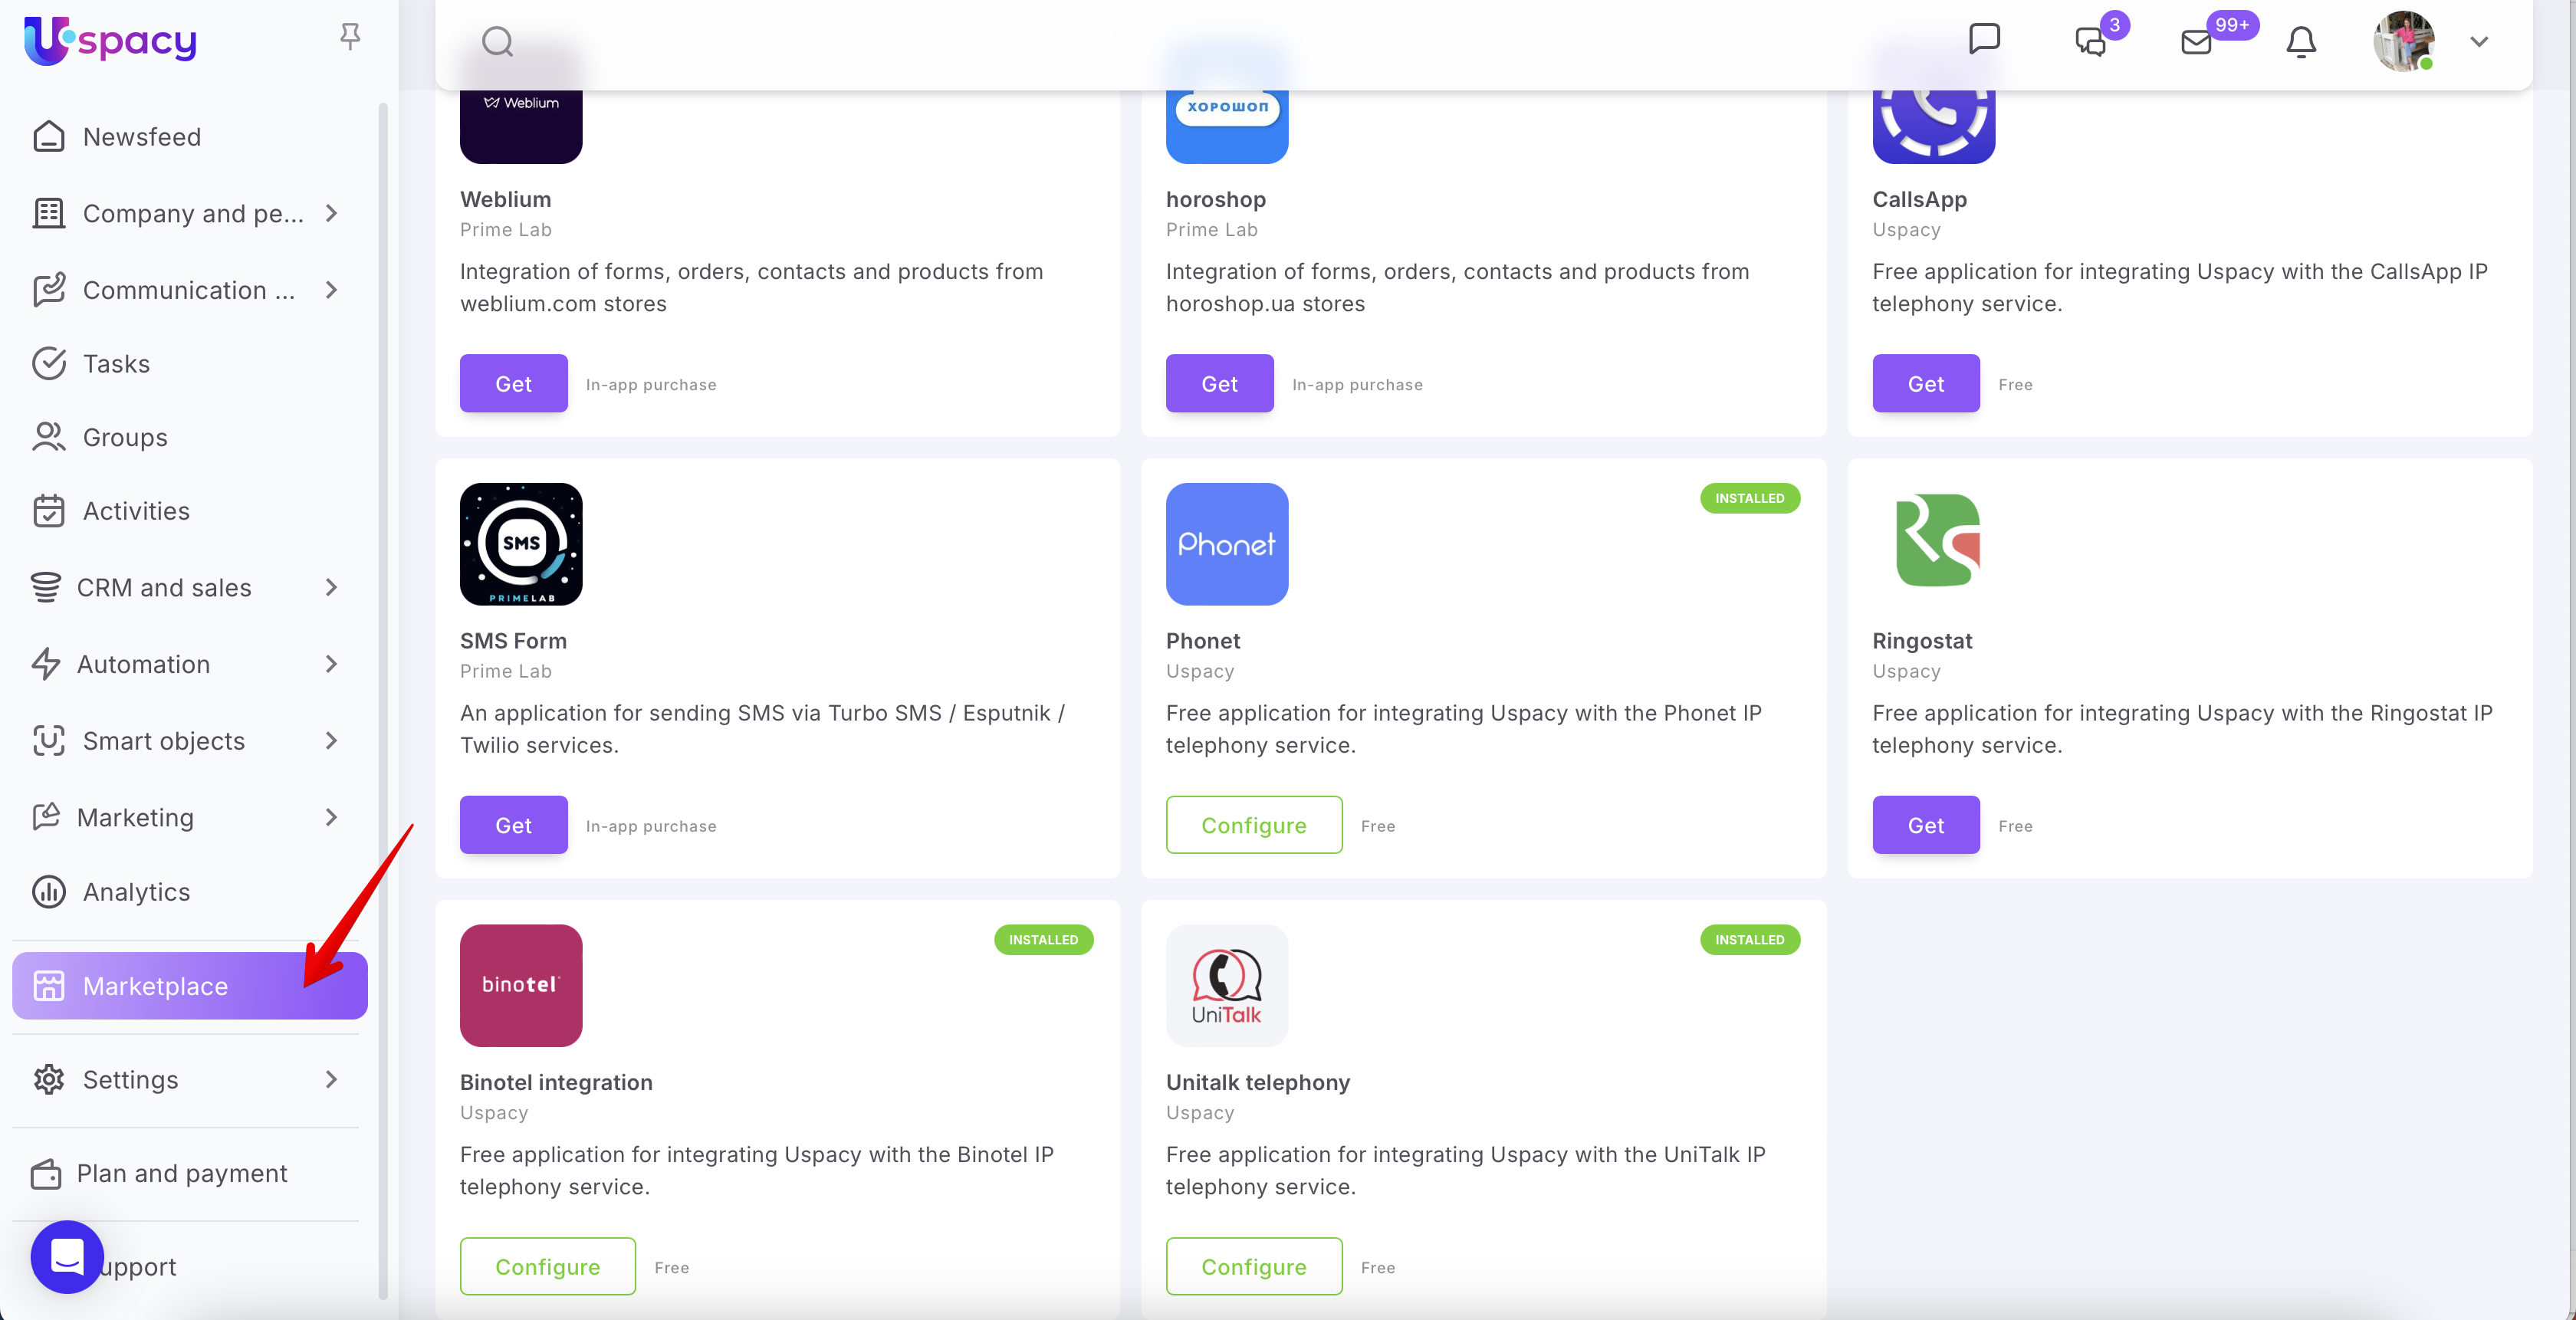
Task: Open the mail icon showing 99+
Action: pos(2196,42)
